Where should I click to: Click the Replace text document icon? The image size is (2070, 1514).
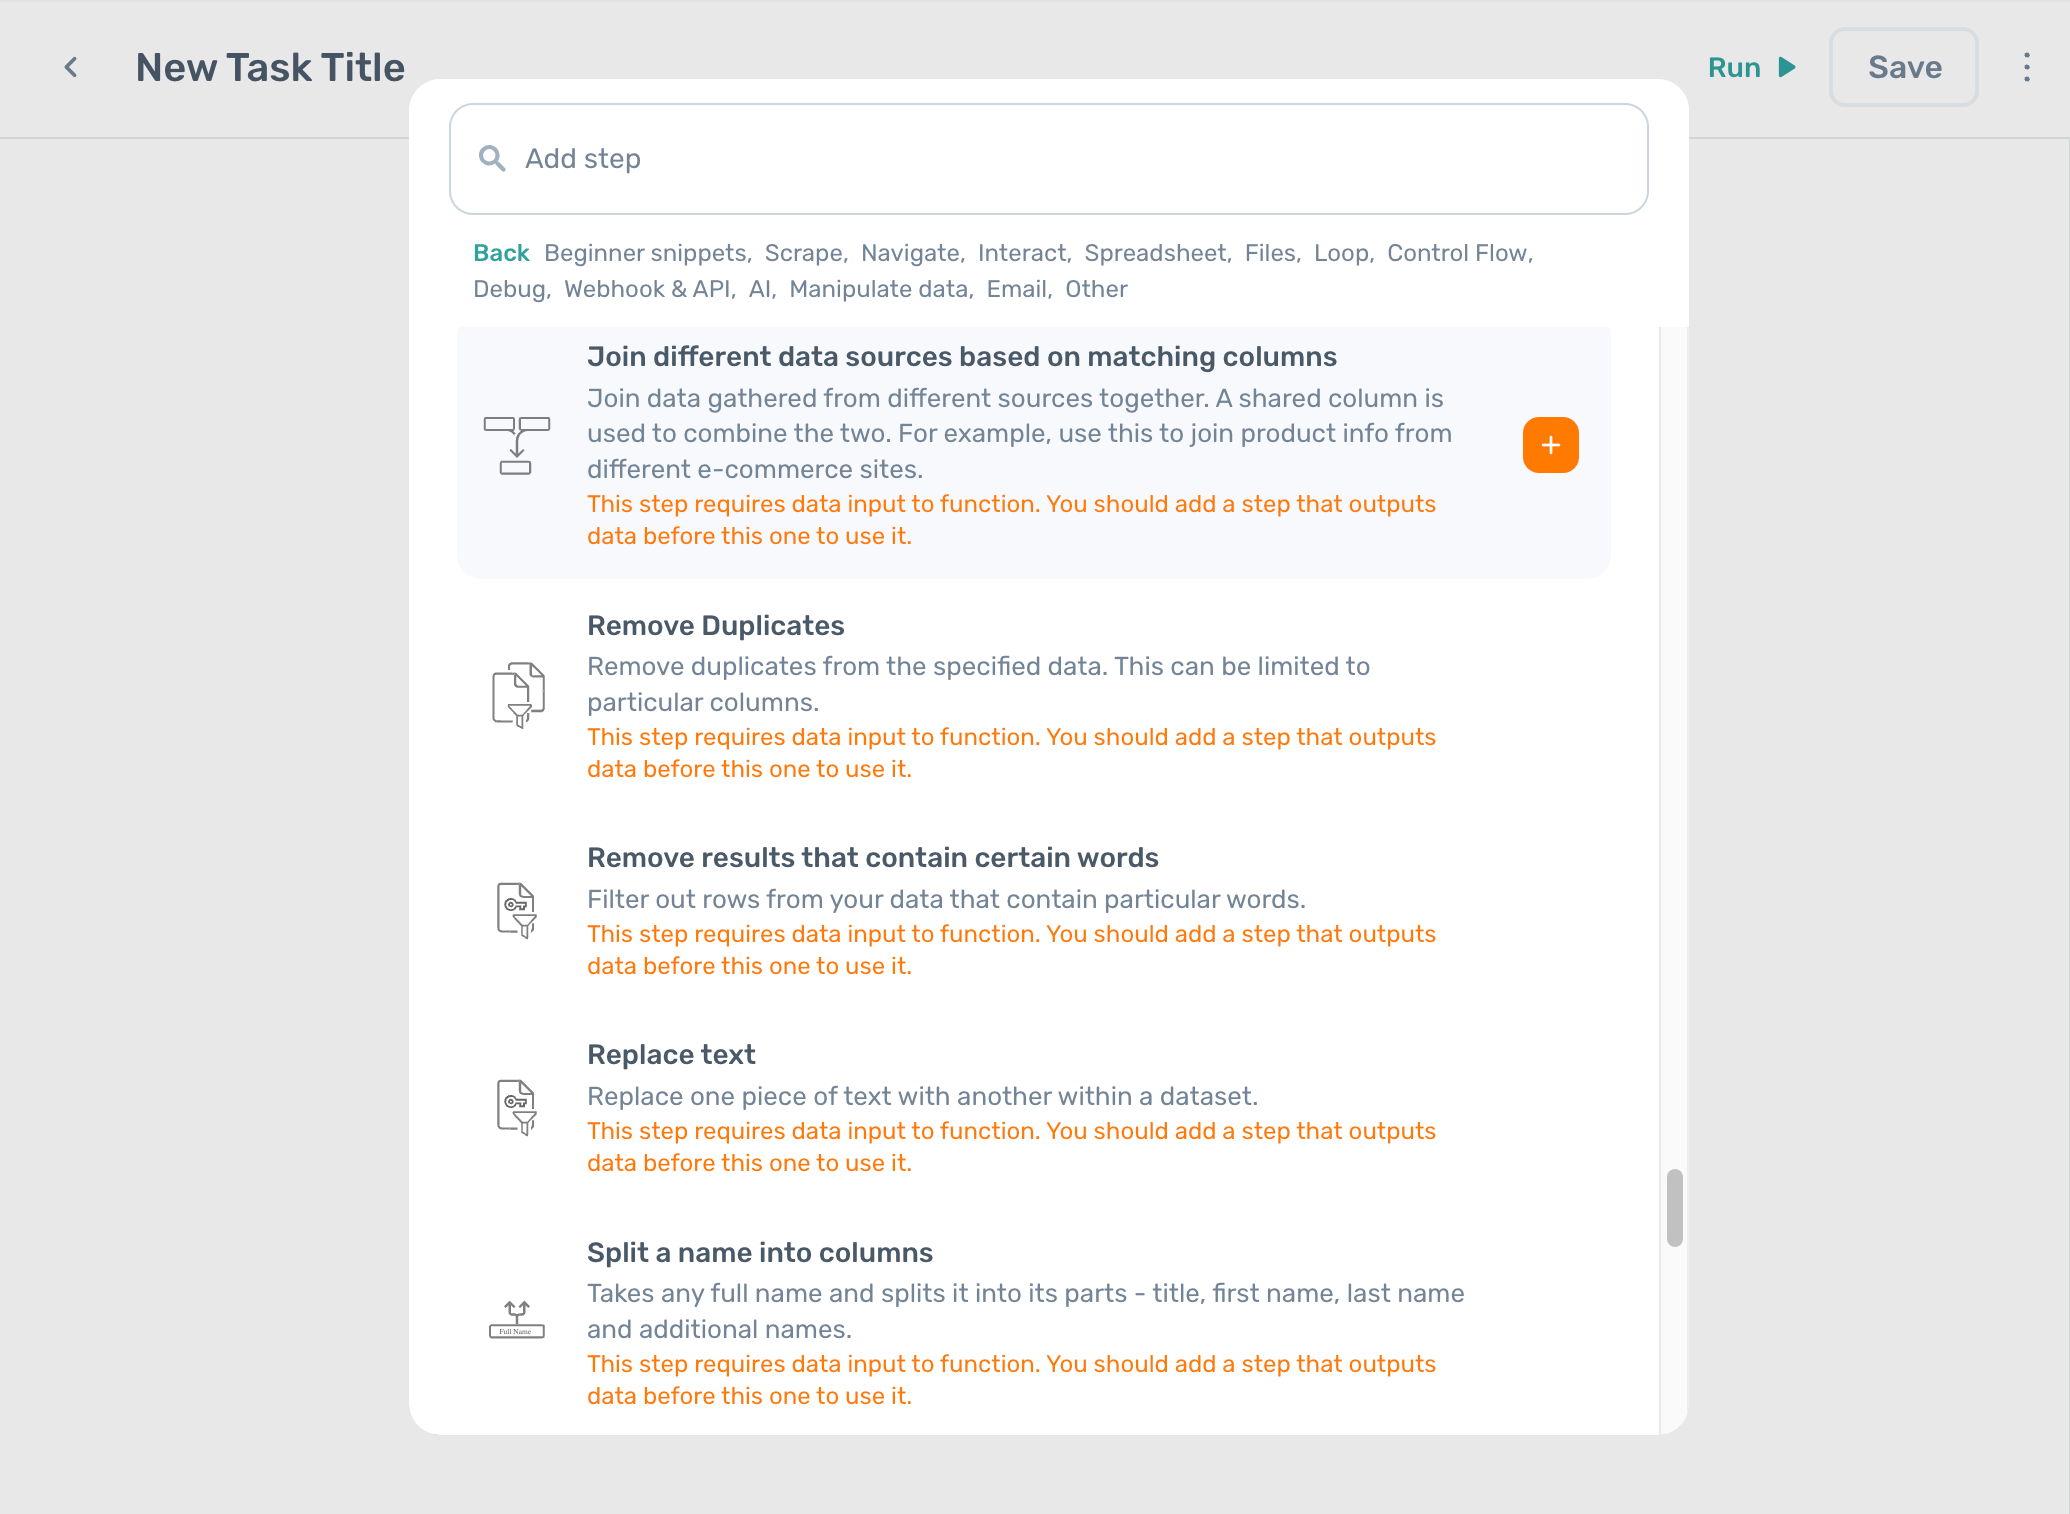pos(517,1107)
